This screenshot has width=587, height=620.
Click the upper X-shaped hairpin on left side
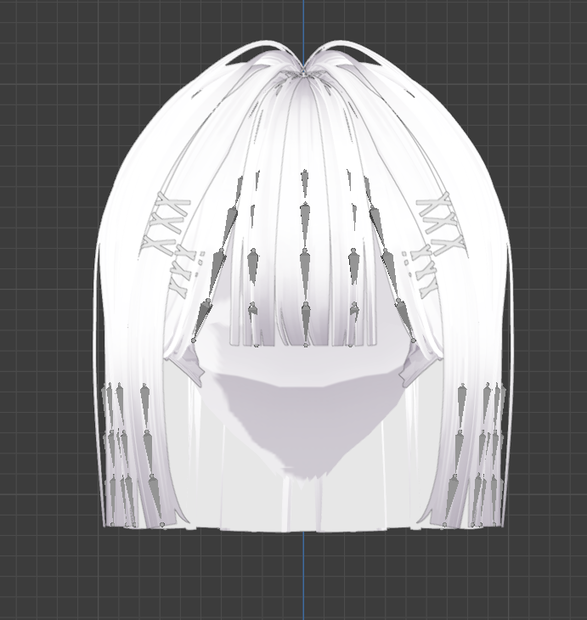171,206
